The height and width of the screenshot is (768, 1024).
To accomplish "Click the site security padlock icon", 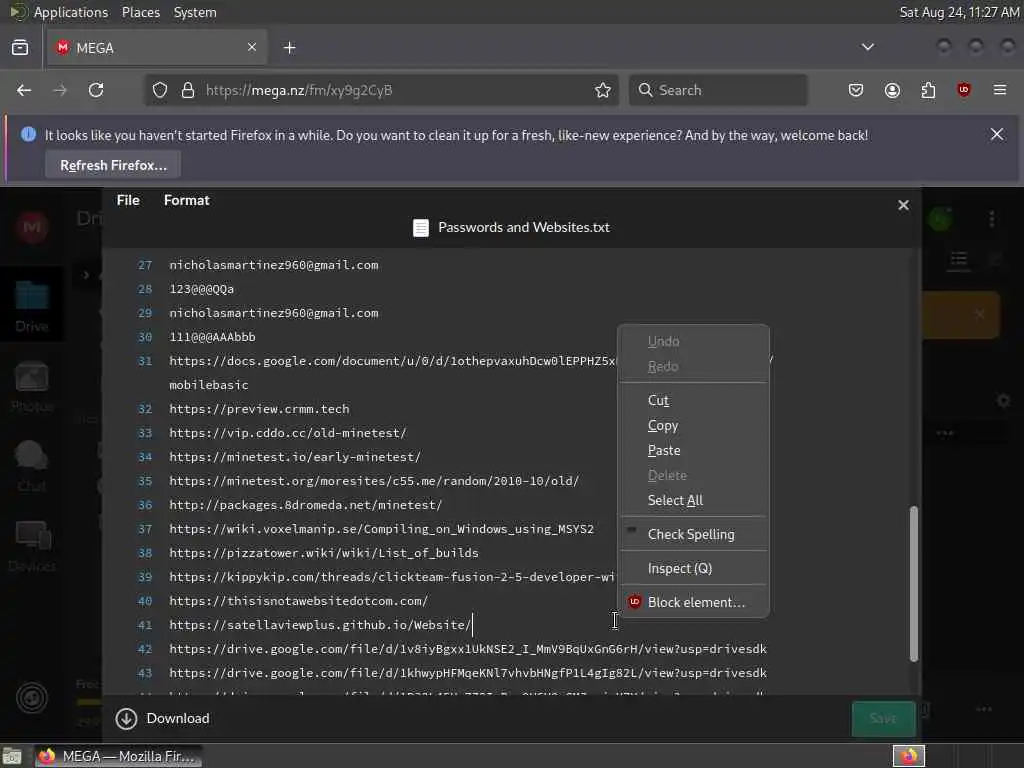I will point(188,90).
